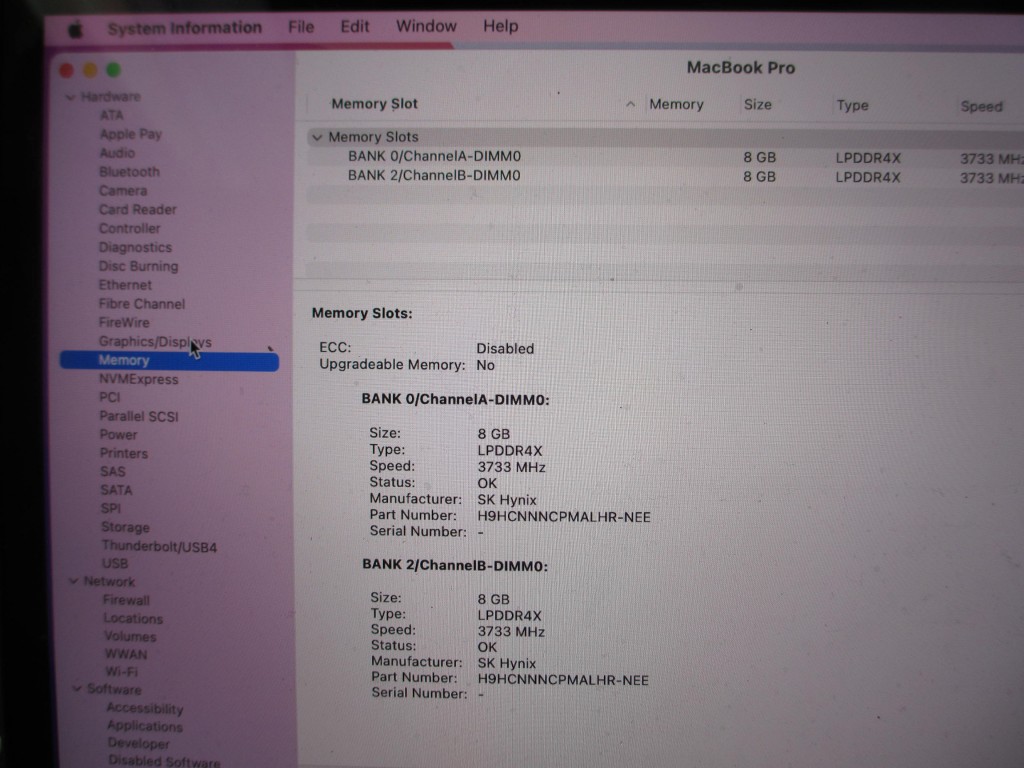Screen dimensions: 1024x768
Task: Open the Edit menu
Action: (355, 26)
